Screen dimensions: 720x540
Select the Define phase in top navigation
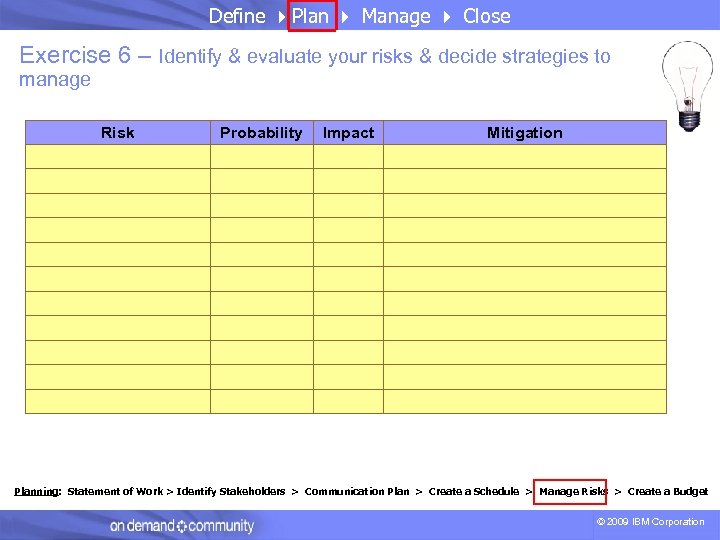[237, 16]
